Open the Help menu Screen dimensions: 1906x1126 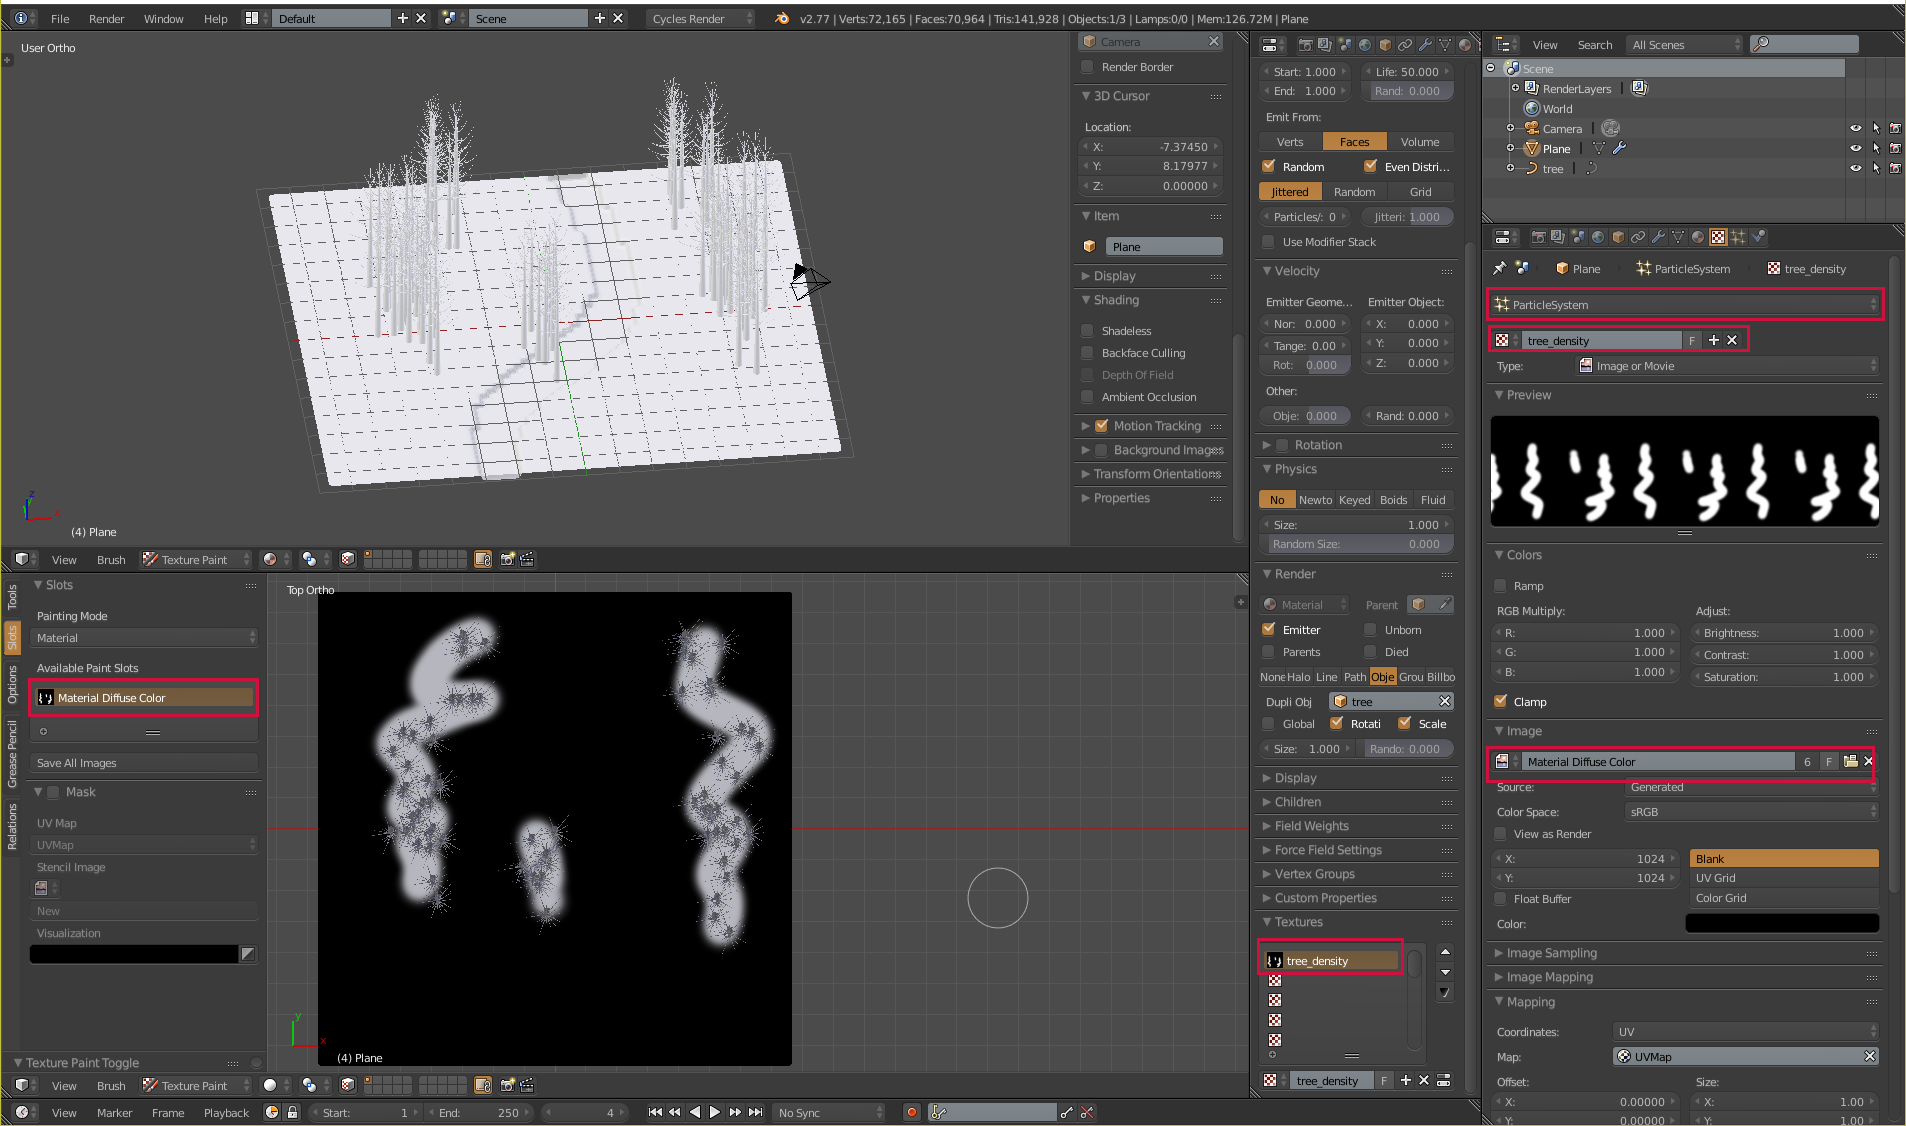215,18
